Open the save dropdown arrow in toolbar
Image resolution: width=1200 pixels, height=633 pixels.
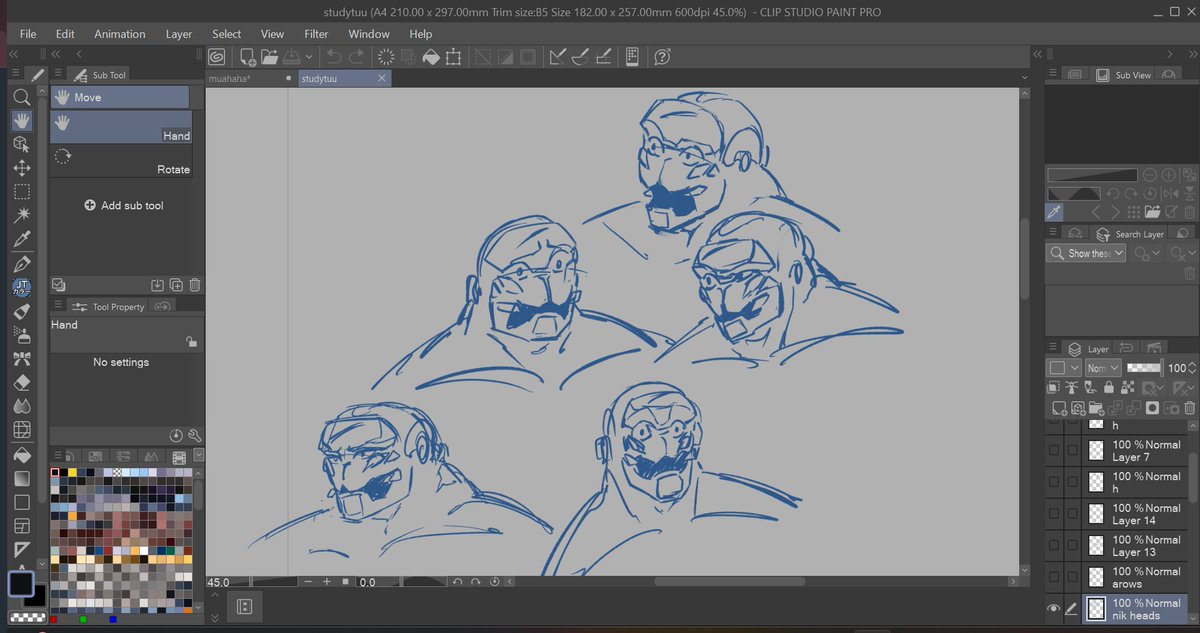pyautogui.click(x=309, y=58)
